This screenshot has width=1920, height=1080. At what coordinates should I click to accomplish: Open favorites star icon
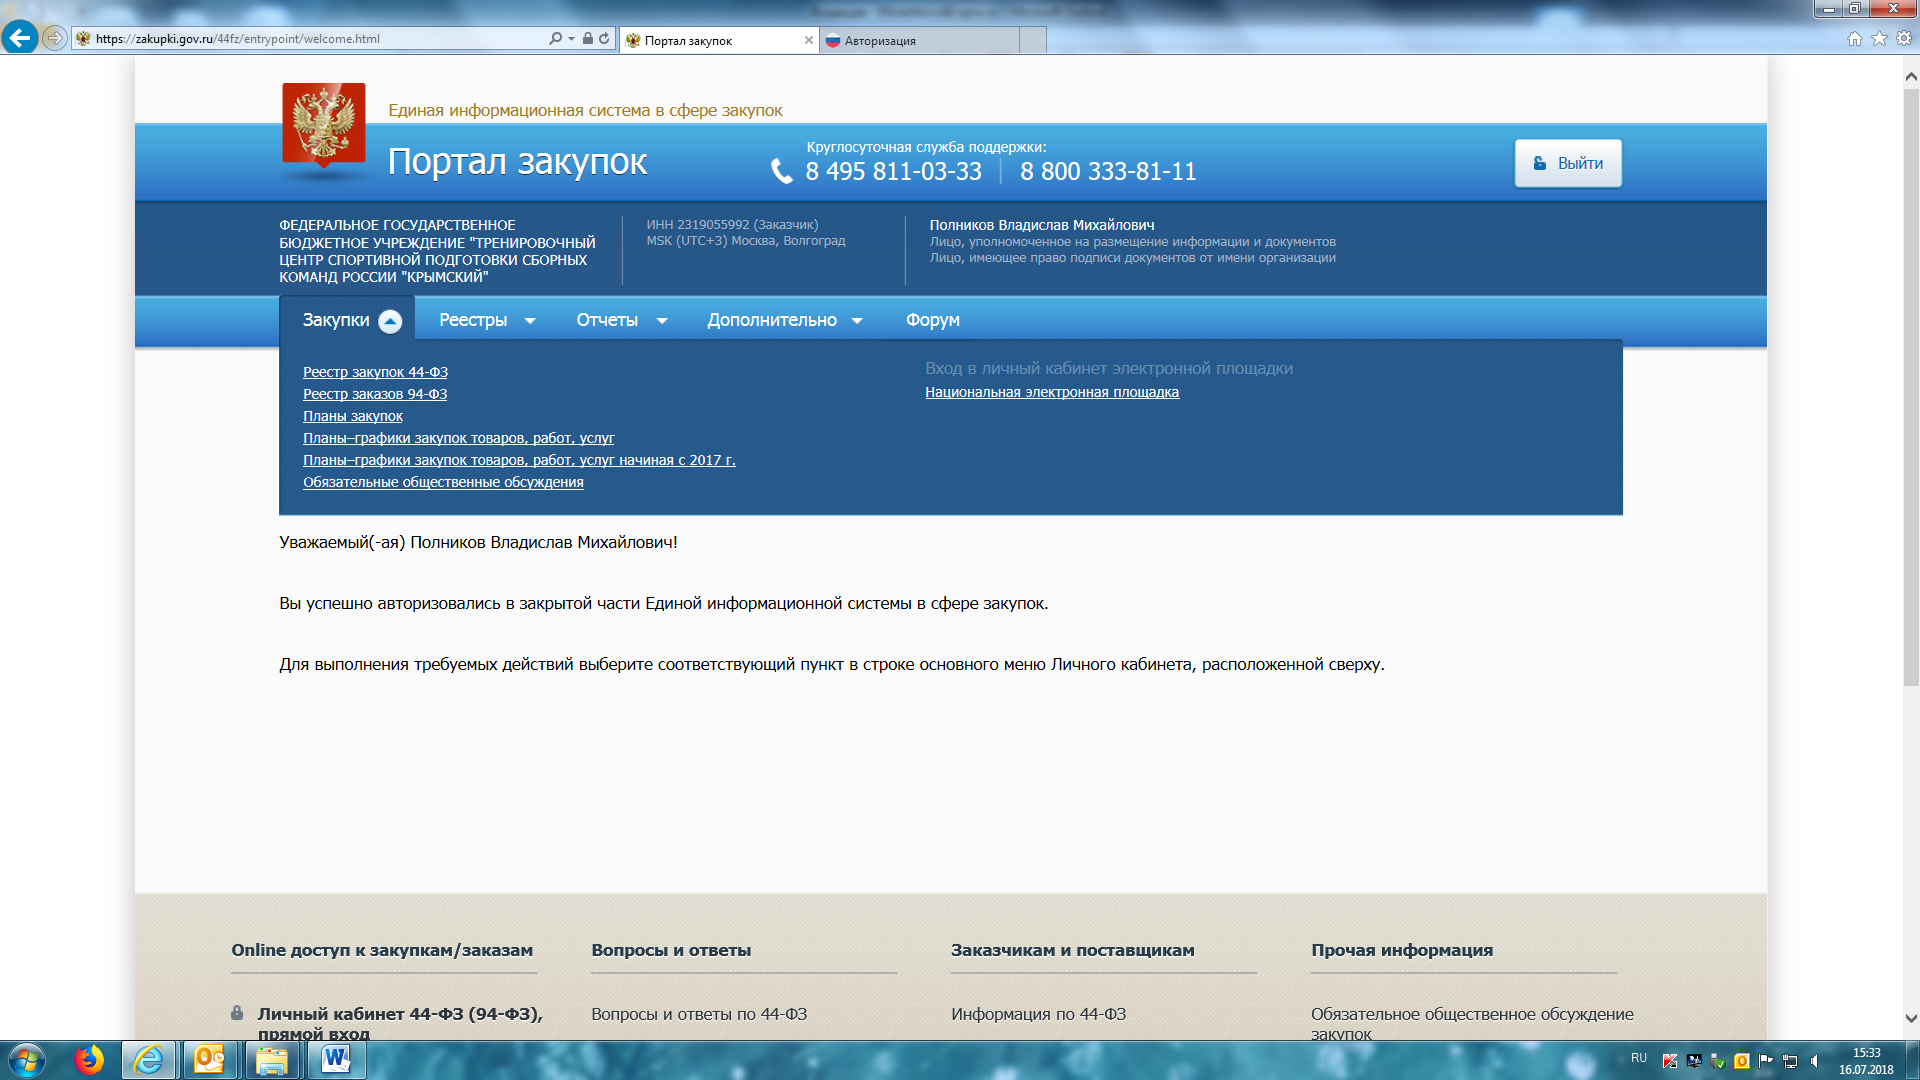pyautogui.click(x=1879, y=39)
